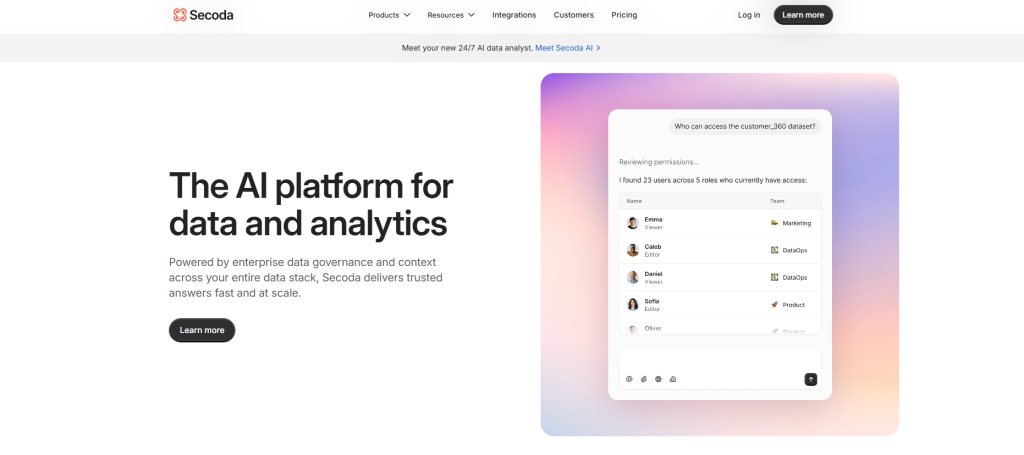Click Emma's avatar photo

(x=633, y=223)
